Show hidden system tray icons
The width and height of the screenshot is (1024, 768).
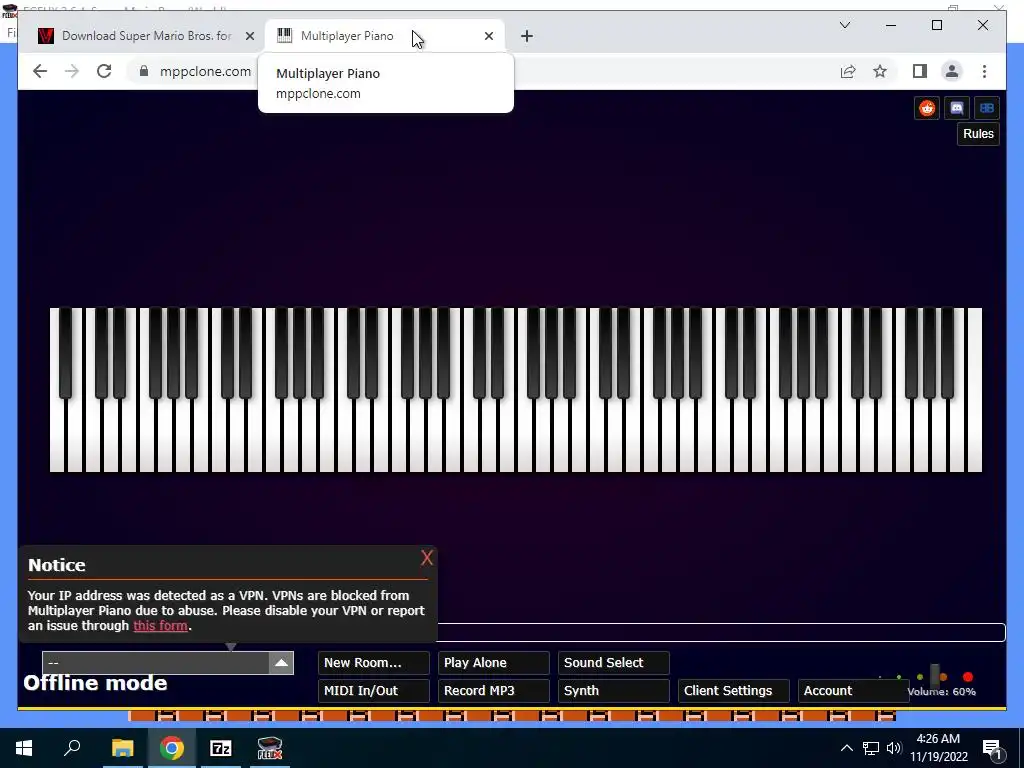pyautogui.click(x=846, y=748)
